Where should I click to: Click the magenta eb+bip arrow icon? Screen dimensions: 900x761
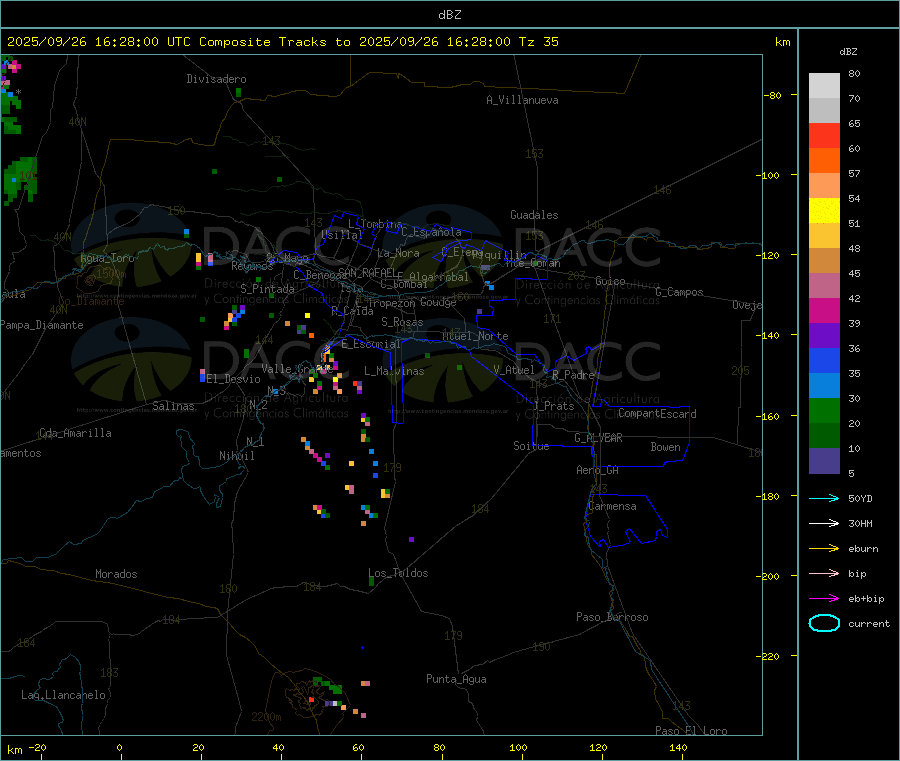(824, 599)
